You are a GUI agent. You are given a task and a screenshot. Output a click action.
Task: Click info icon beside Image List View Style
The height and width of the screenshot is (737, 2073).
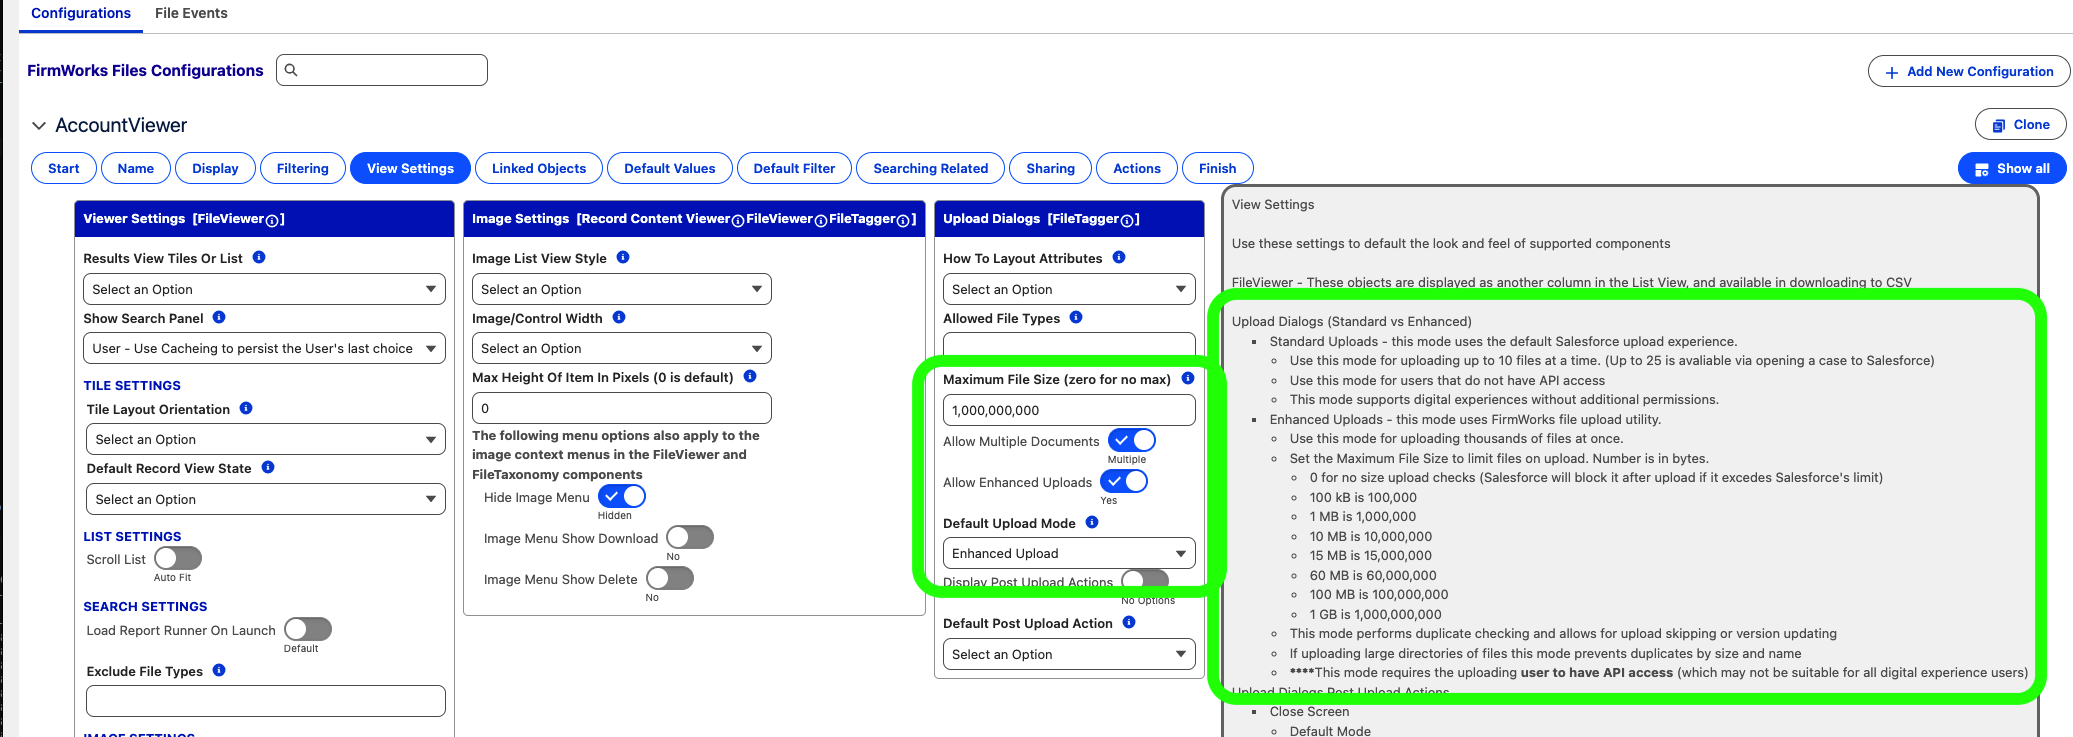[623, 257]
